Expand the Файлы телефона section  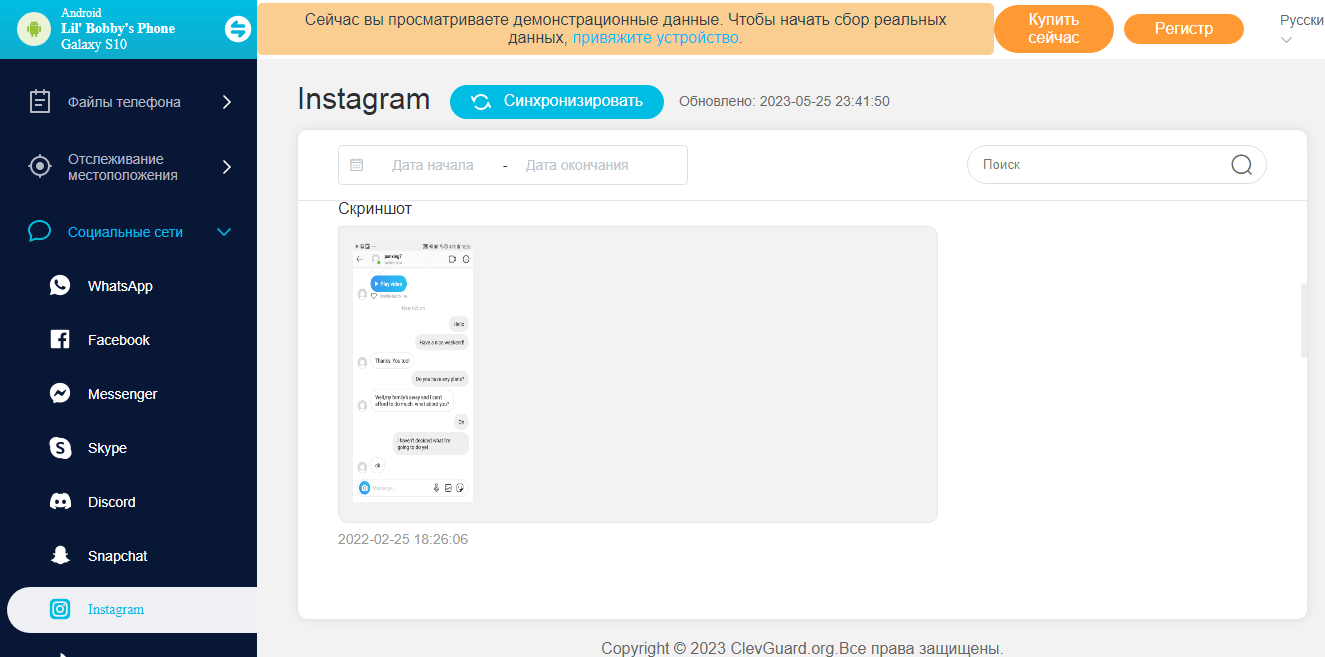click(x=226, y=102)
